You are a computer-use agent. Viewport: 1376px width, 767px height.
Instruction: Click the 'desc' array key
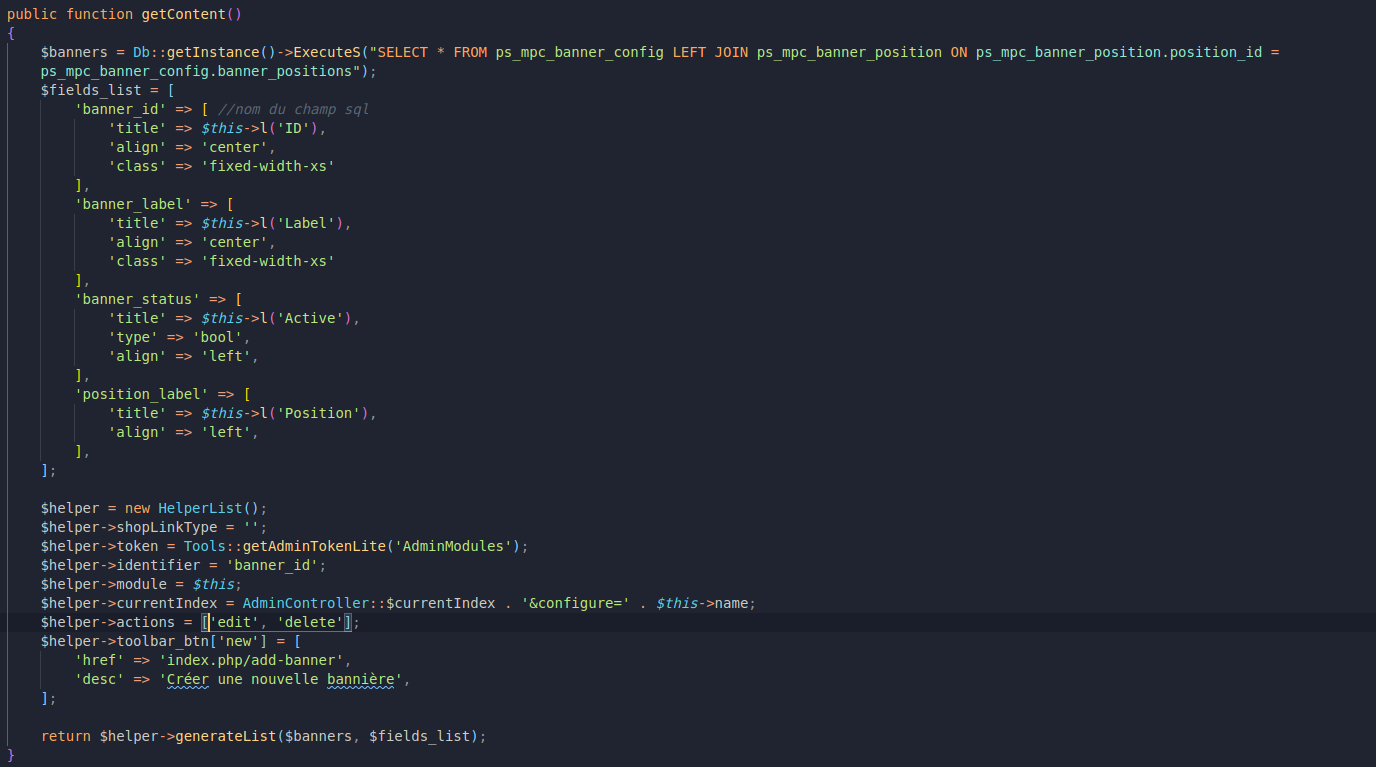[100, 679]
